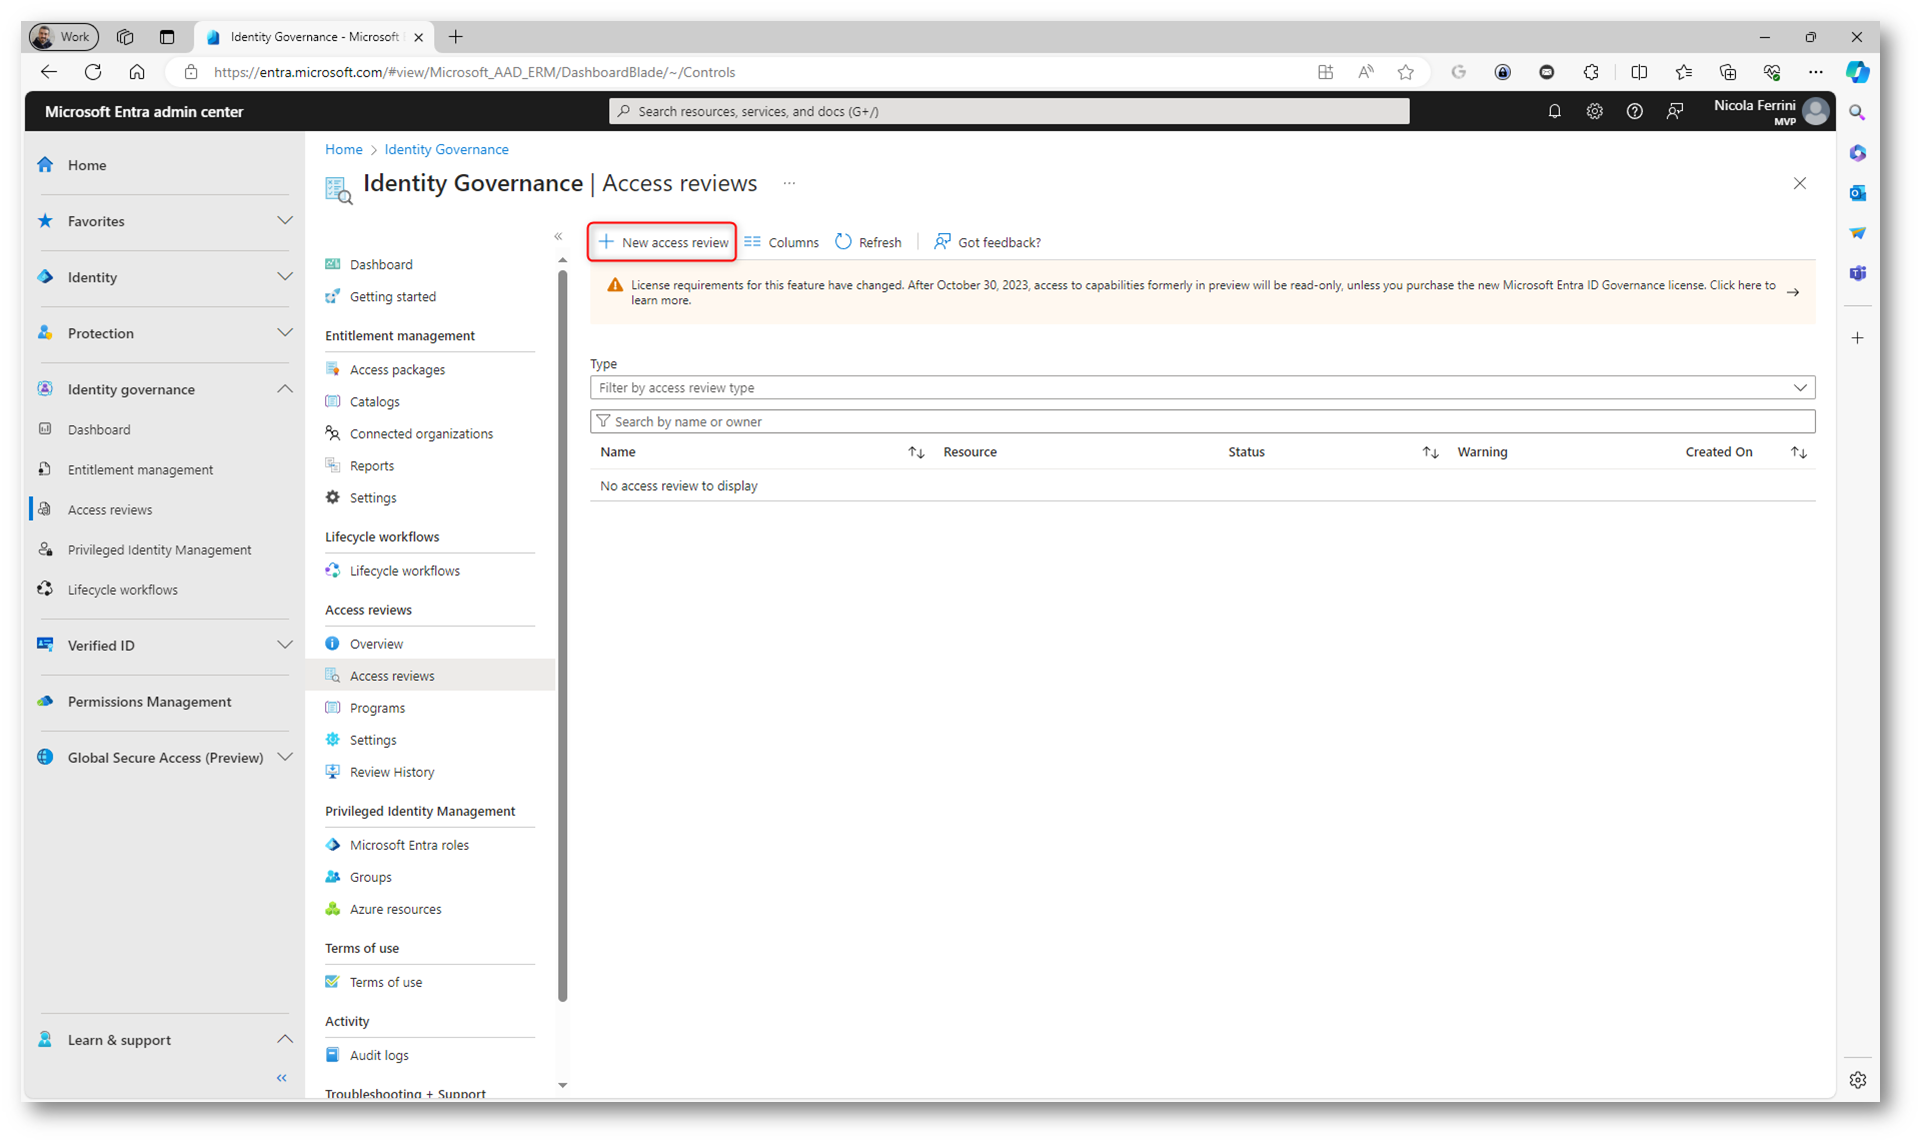Click the Search by name or owner field
The height and width of the screenshot is (1144, 1922).
click(x=1202, y=422)
